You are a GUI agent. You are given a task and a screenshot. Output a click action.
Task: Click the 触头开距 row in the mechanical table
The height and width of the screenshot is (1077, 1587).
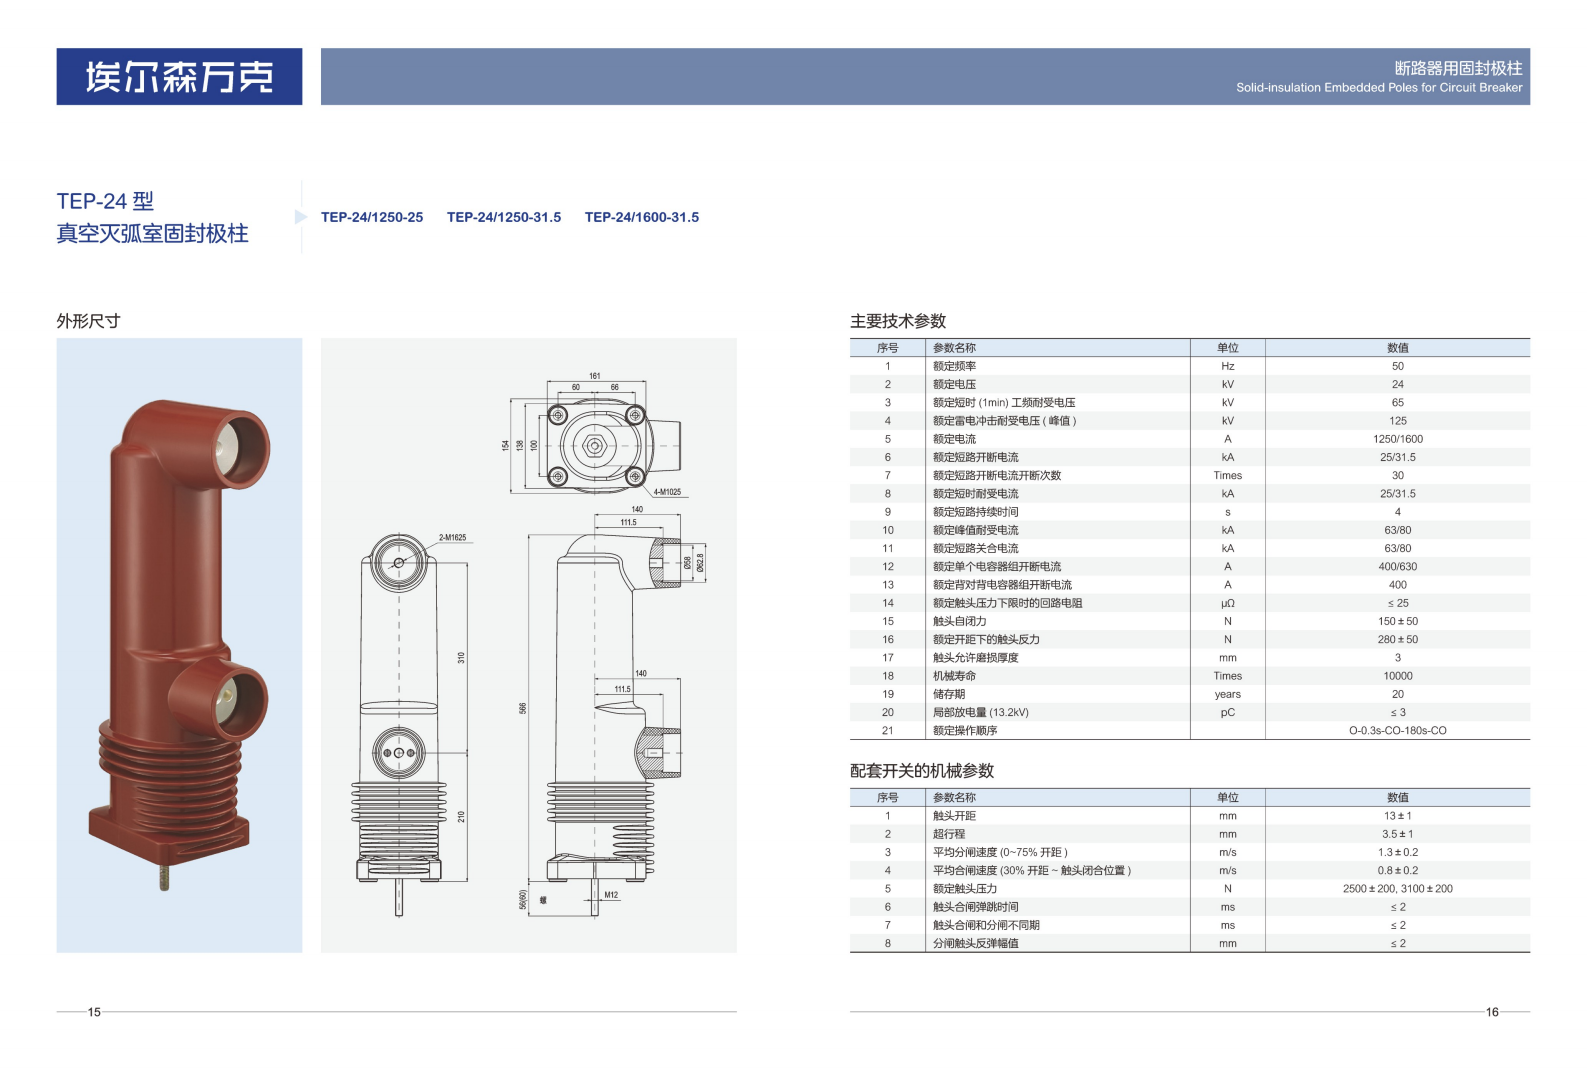954,816
